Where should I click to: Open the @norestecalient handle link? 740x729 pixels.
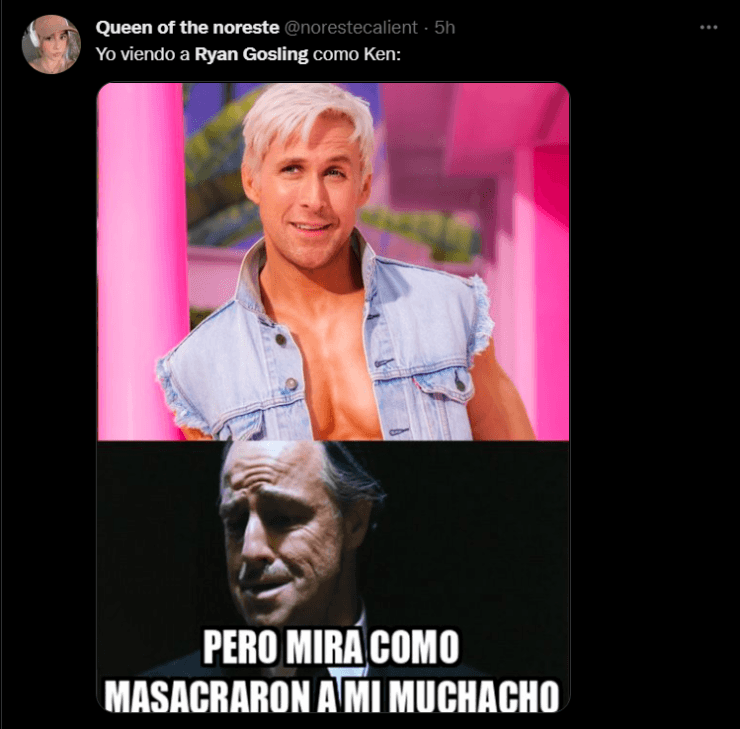coord(351,28)
